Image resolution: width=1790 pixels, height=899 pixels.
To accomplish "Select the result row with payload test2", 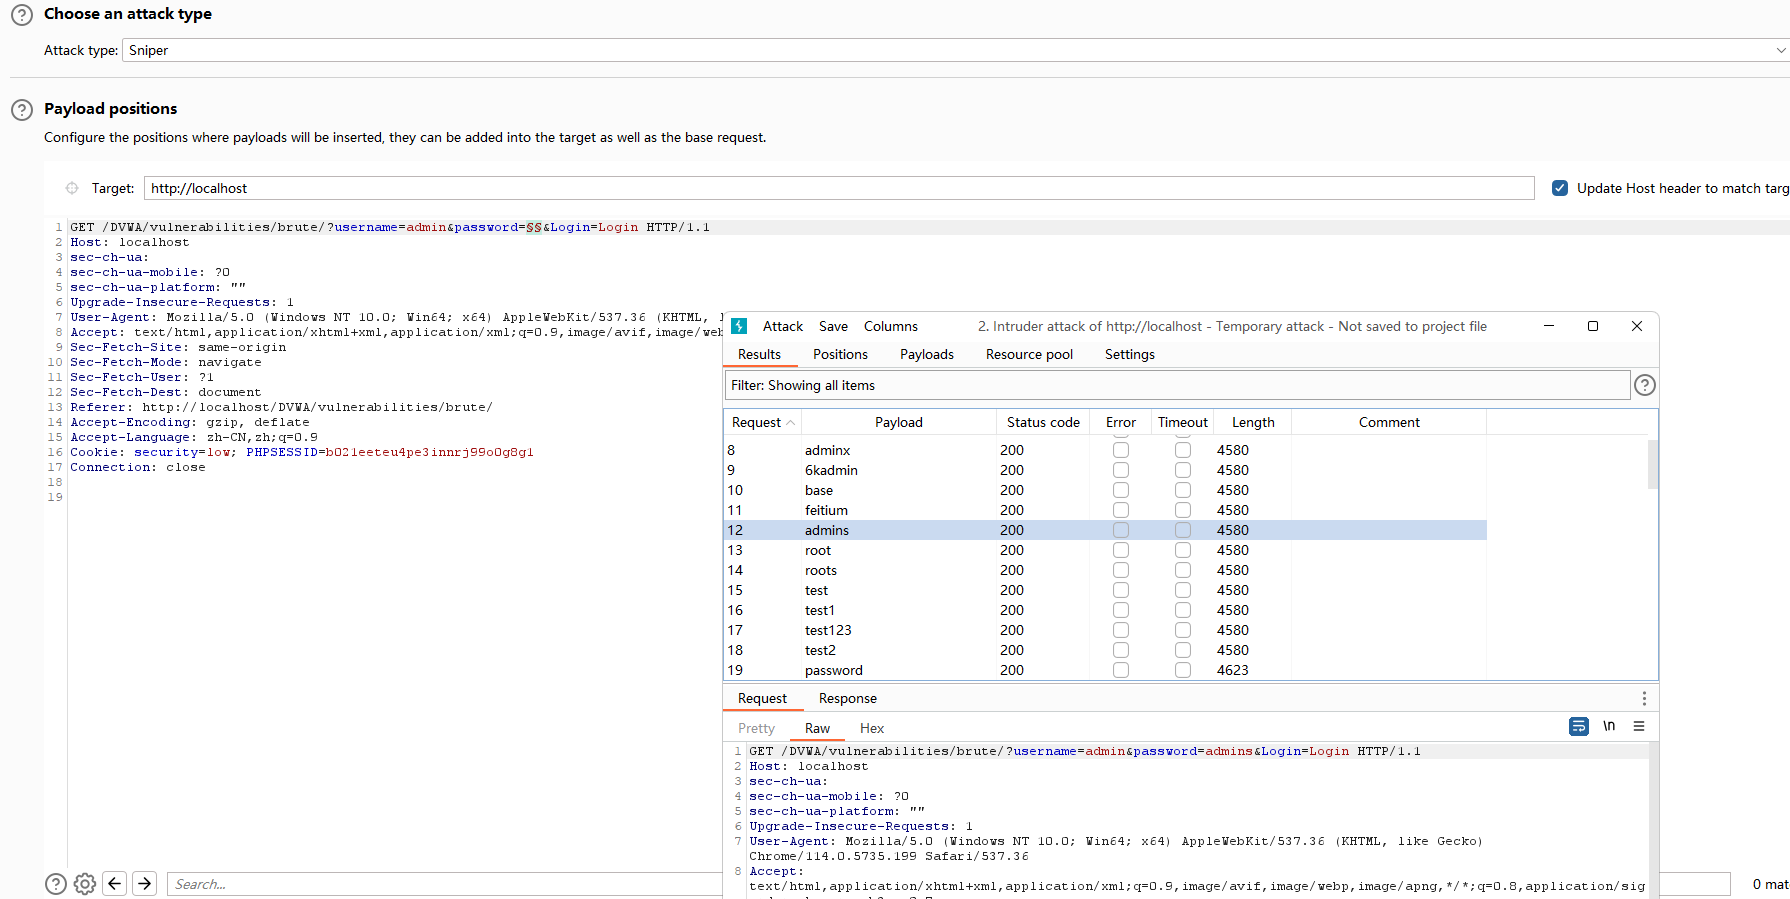I will 1105,650.
